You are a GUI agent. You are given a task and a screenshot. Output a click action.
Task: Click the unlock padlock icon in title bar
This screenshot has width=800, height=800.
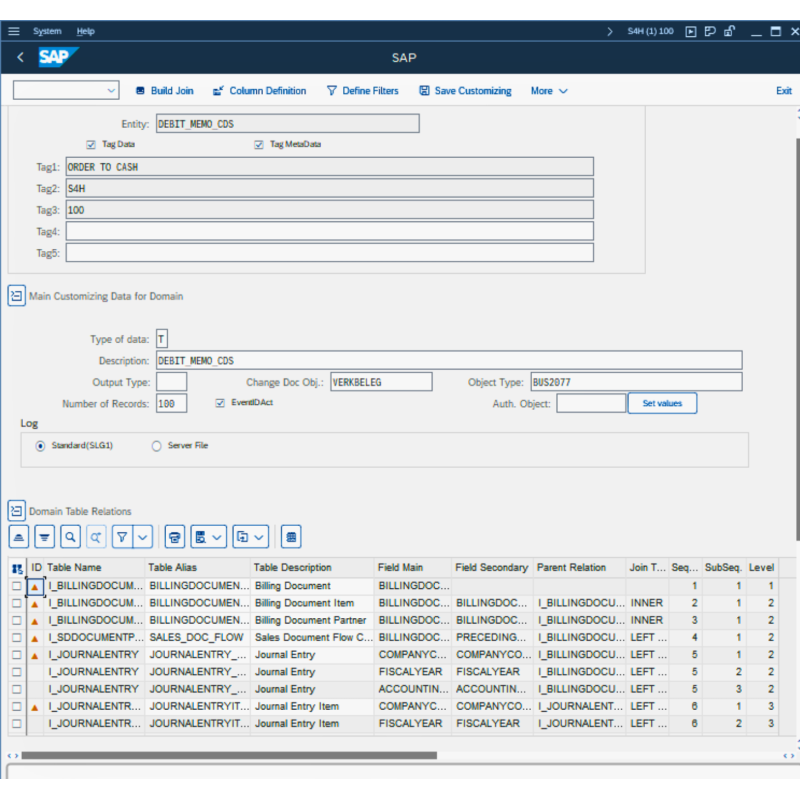(x=730, y=31)
